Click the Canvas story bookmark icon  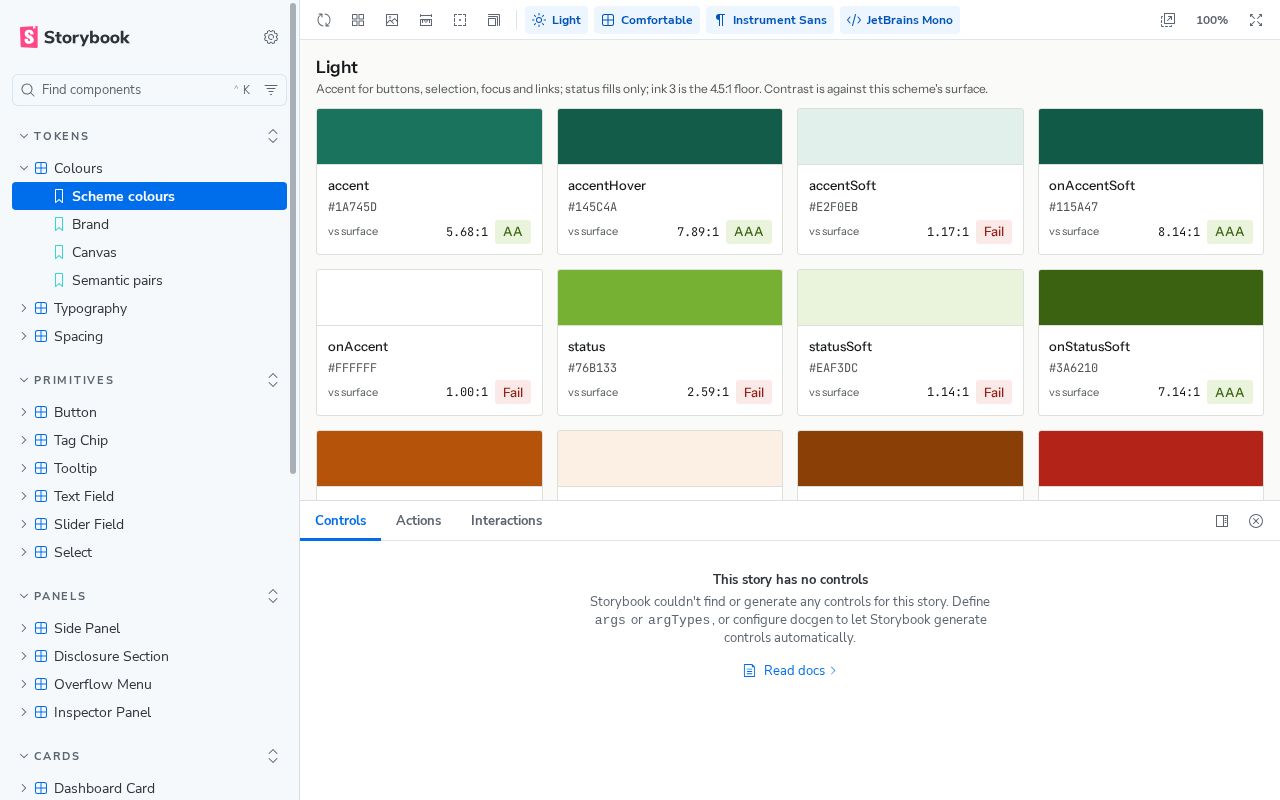(x=59, y=252)
